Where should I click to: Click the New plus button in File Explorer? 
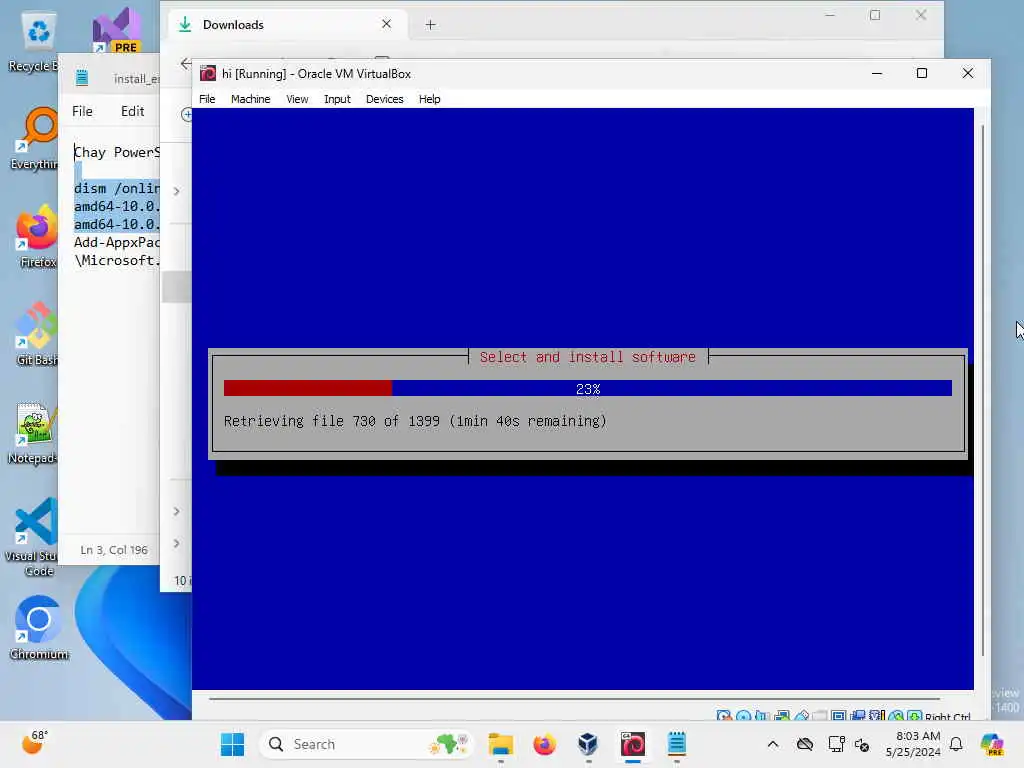[x=187, y=115]
